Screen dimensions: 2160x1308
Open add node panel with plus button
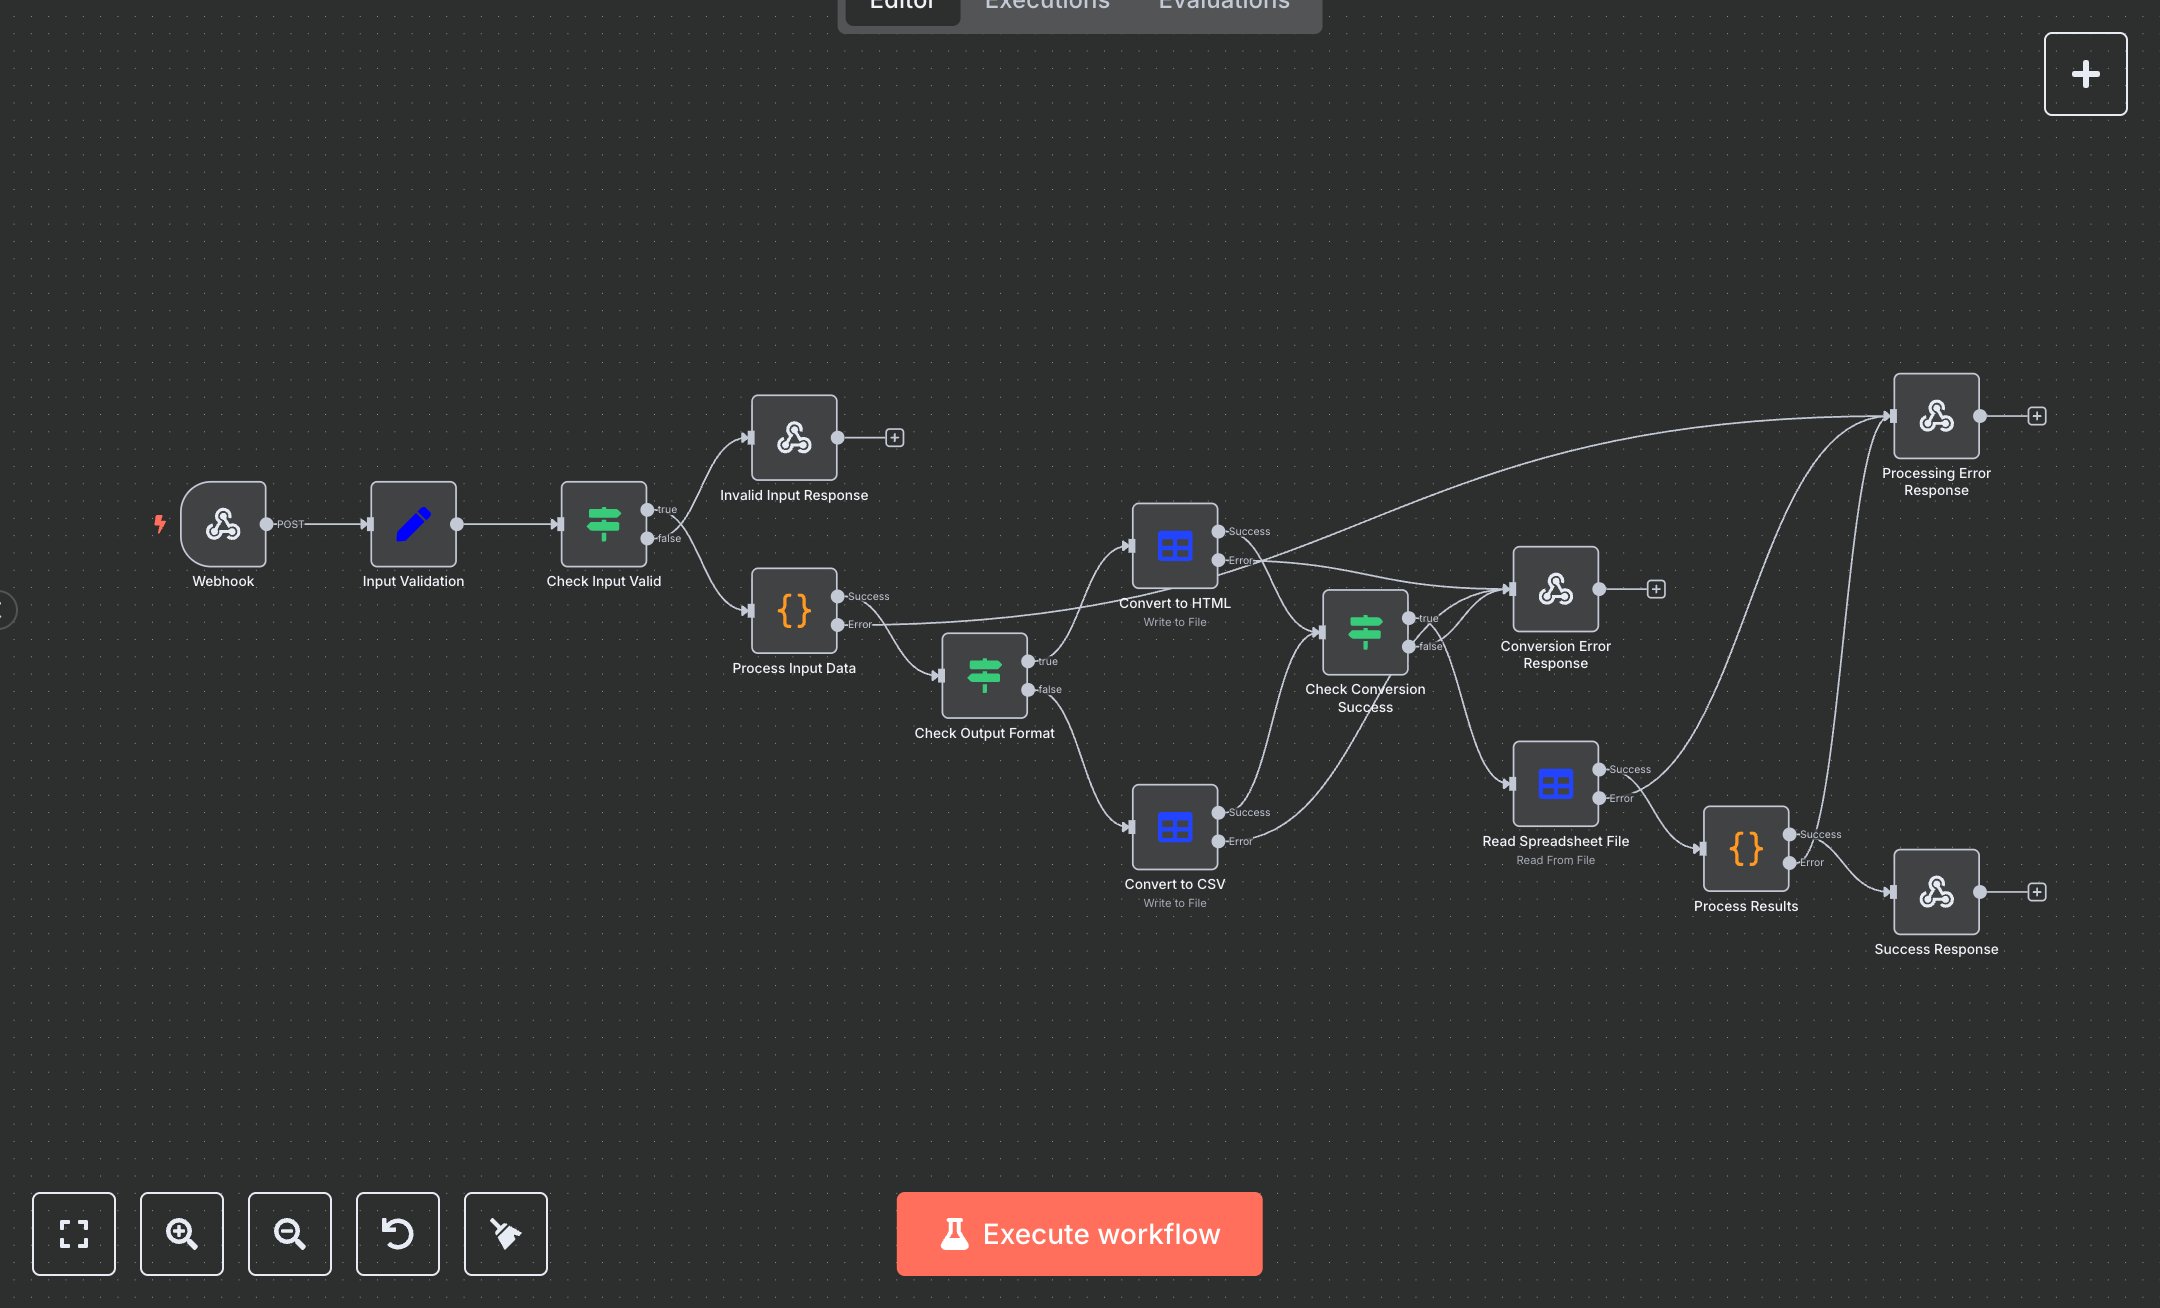2085,74
